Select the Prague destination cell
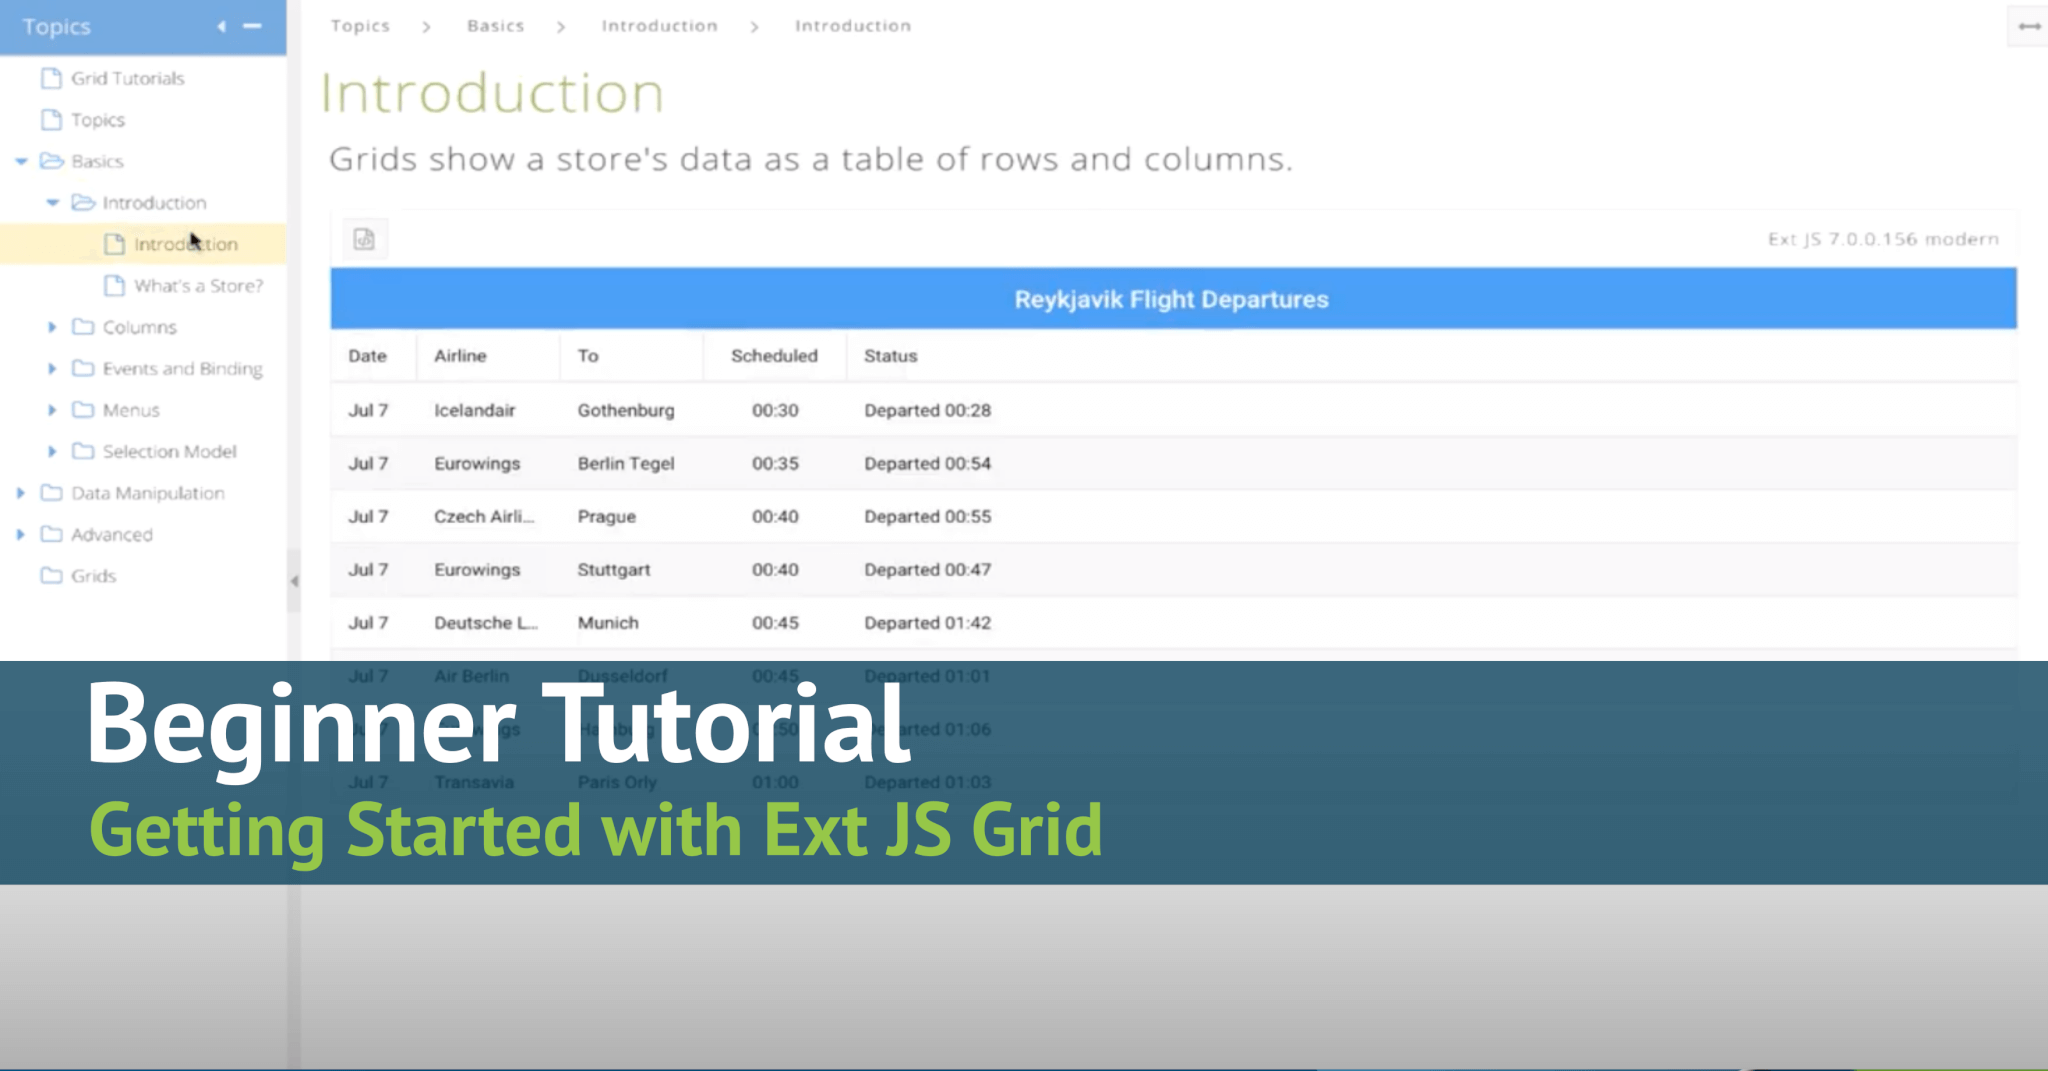This screenshot has width=2048, height=1071. click(x=631, y=517)
